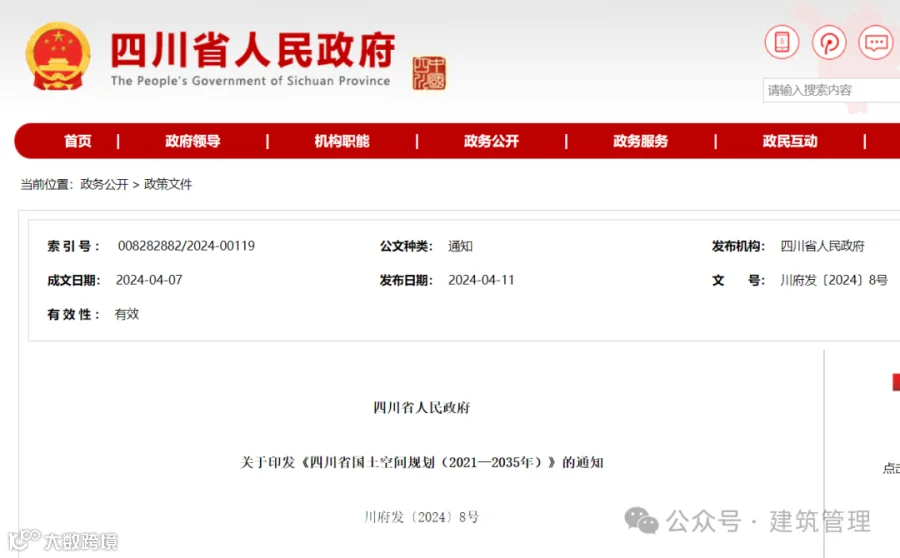Click the red Chinese seal stamp icon
The height and width of the screenshot is (558, 900).
[x=429, y=73]
